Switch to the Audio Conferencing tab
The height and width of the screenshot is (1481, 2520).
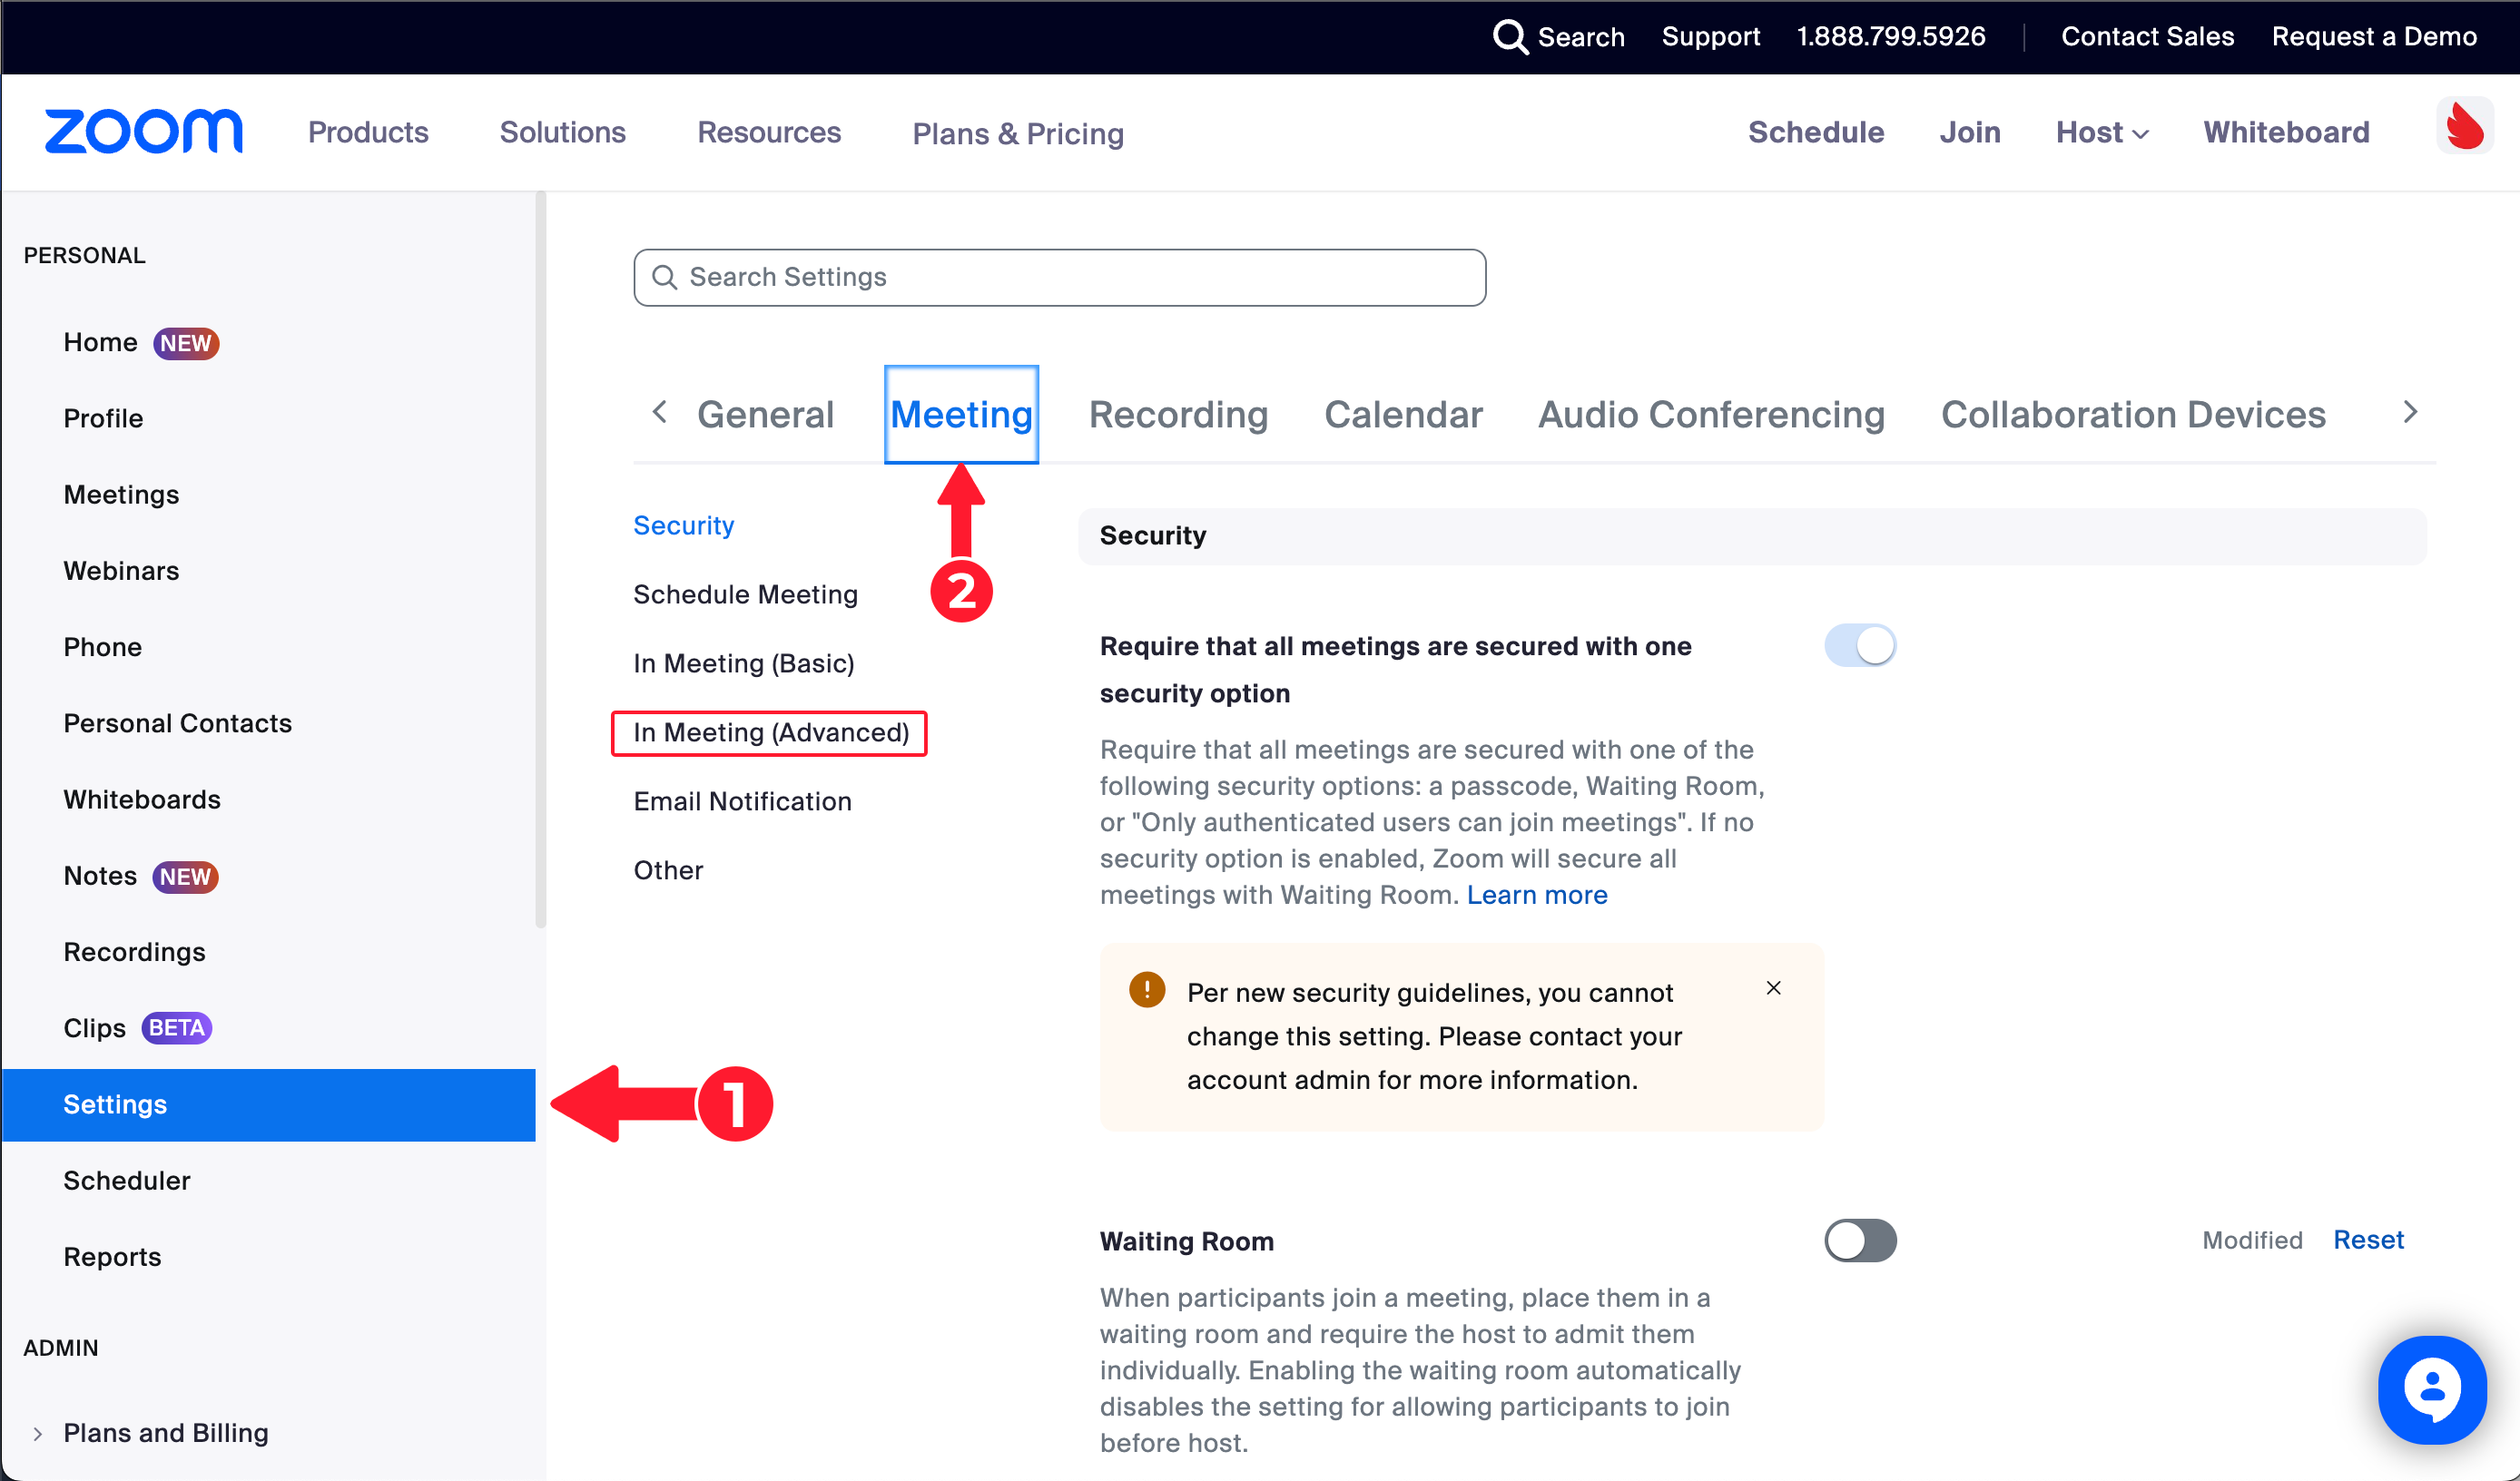1710,414
